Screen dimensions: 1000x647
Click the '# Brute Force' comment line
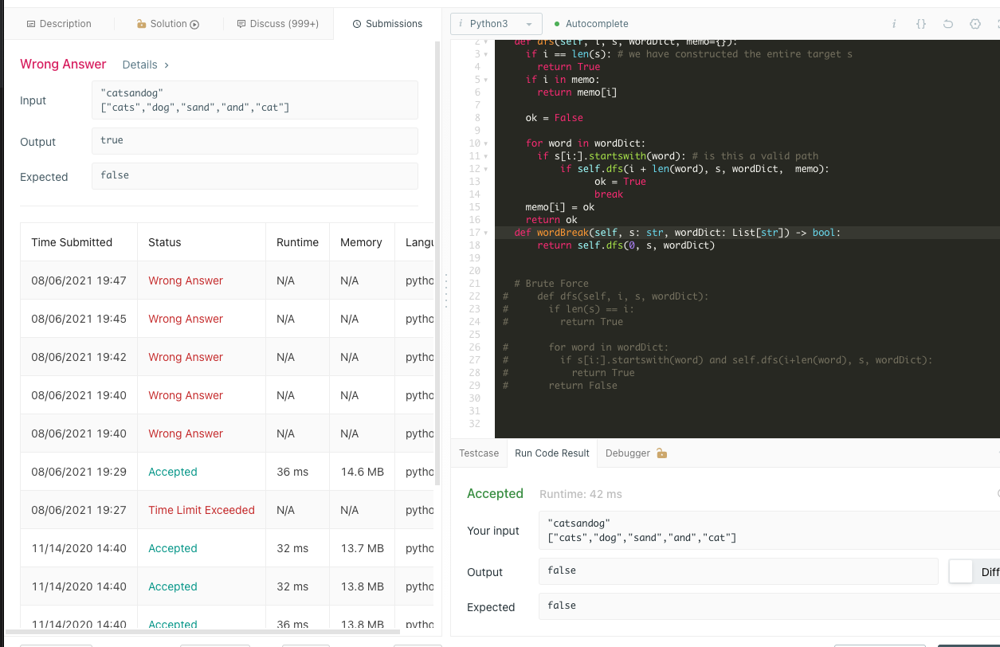[x=551, y=283]
